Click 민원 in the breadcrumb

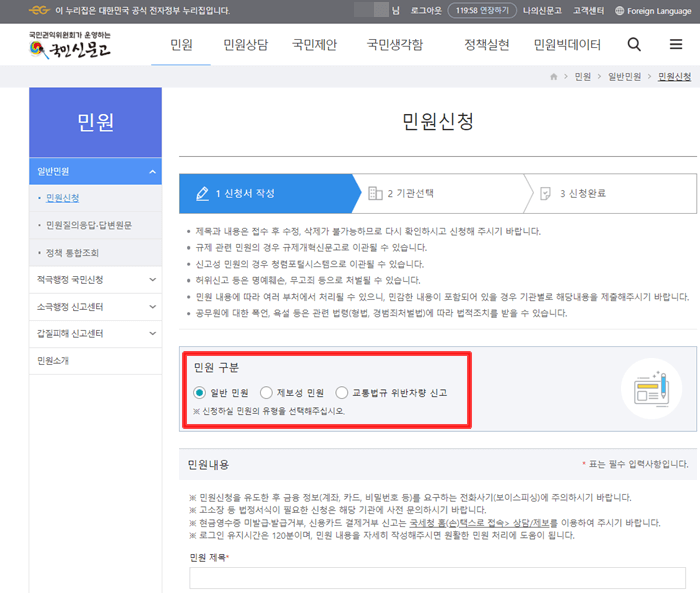pos(583,77)
